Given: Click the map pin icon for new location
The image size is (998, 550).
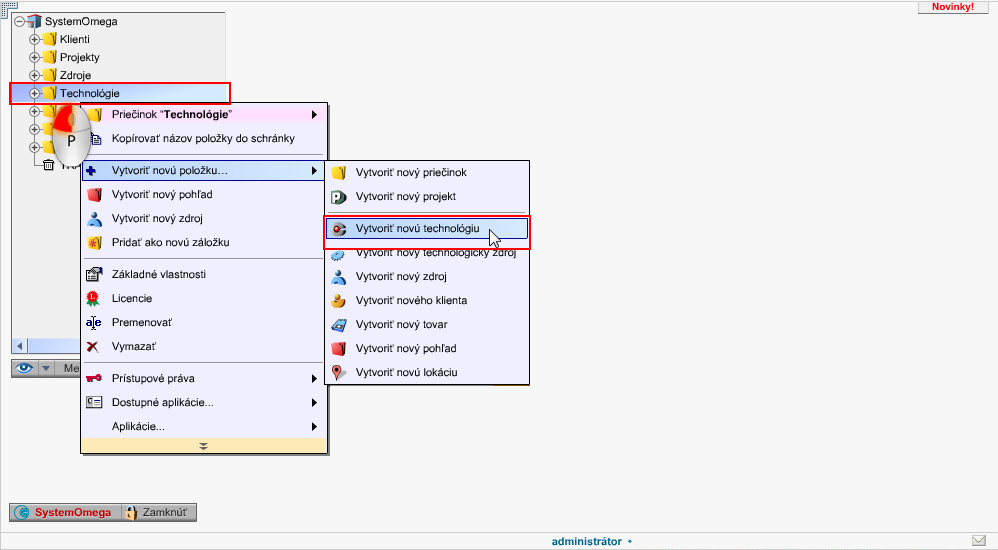Looking at the screenshot, I should [x=339, y=372].
